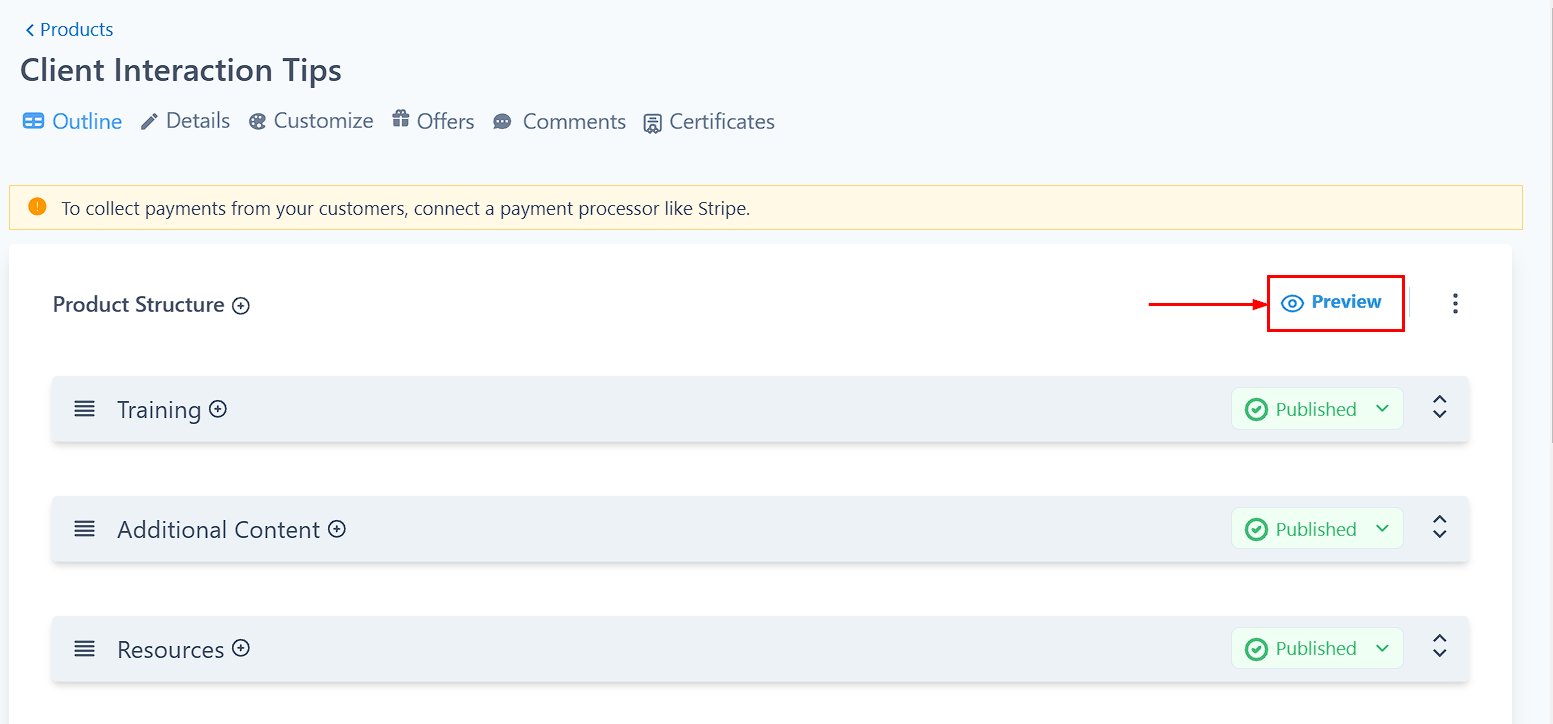The height and width of the screenshot is (724, 1553).
Task: Switch to the Details tab
Action: pyautogui.click(x=185, y=121)
